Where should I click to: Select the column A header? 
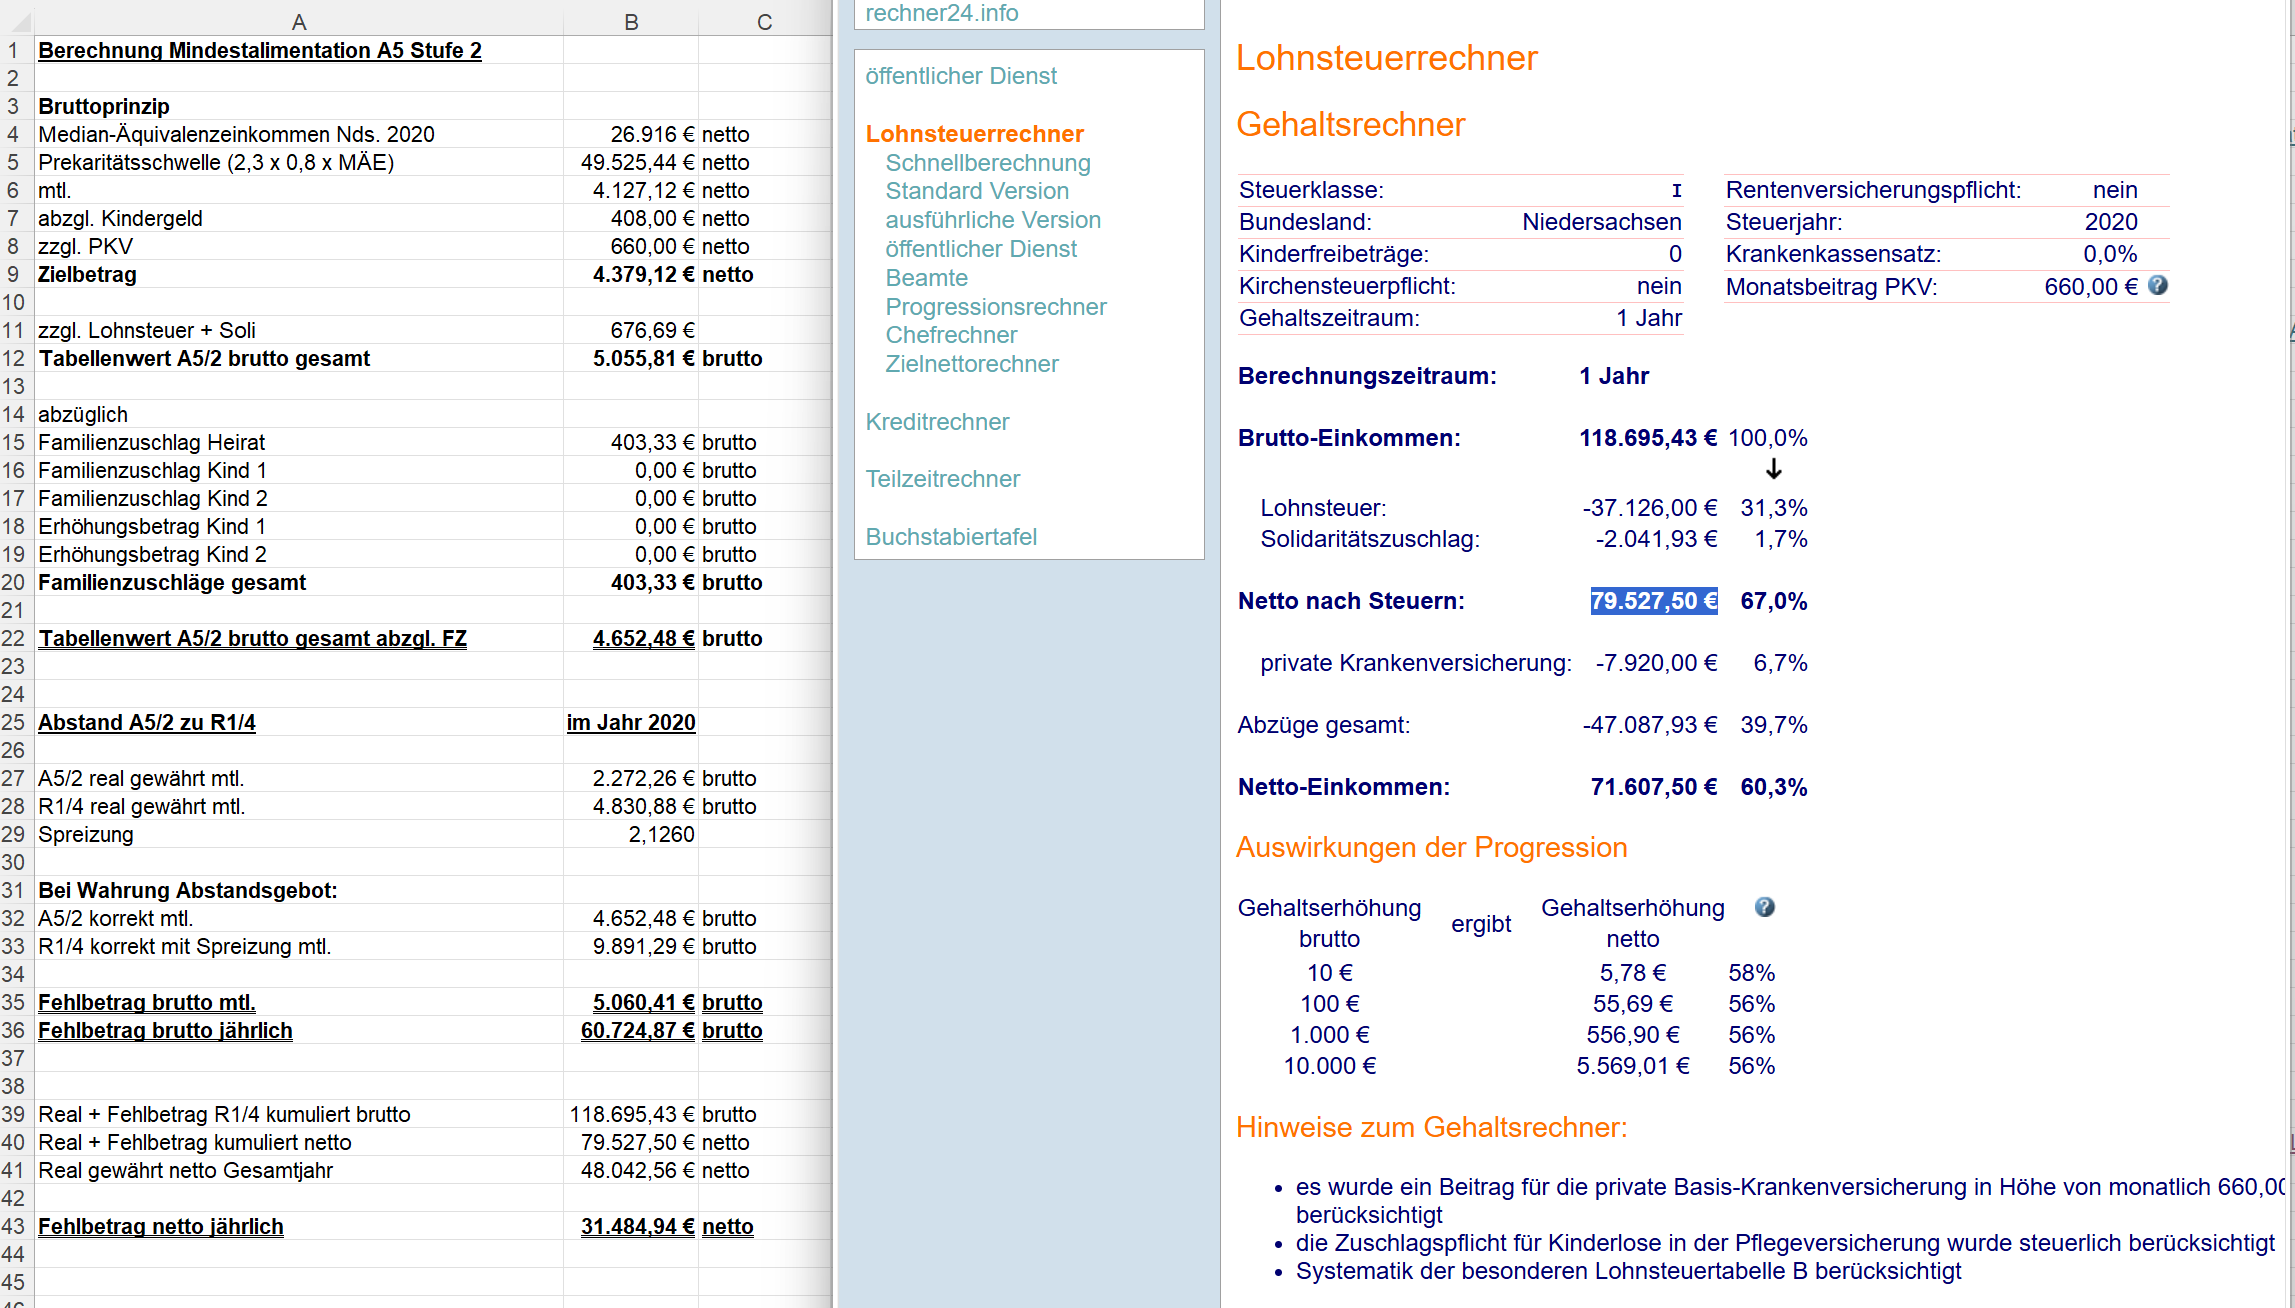298,22
